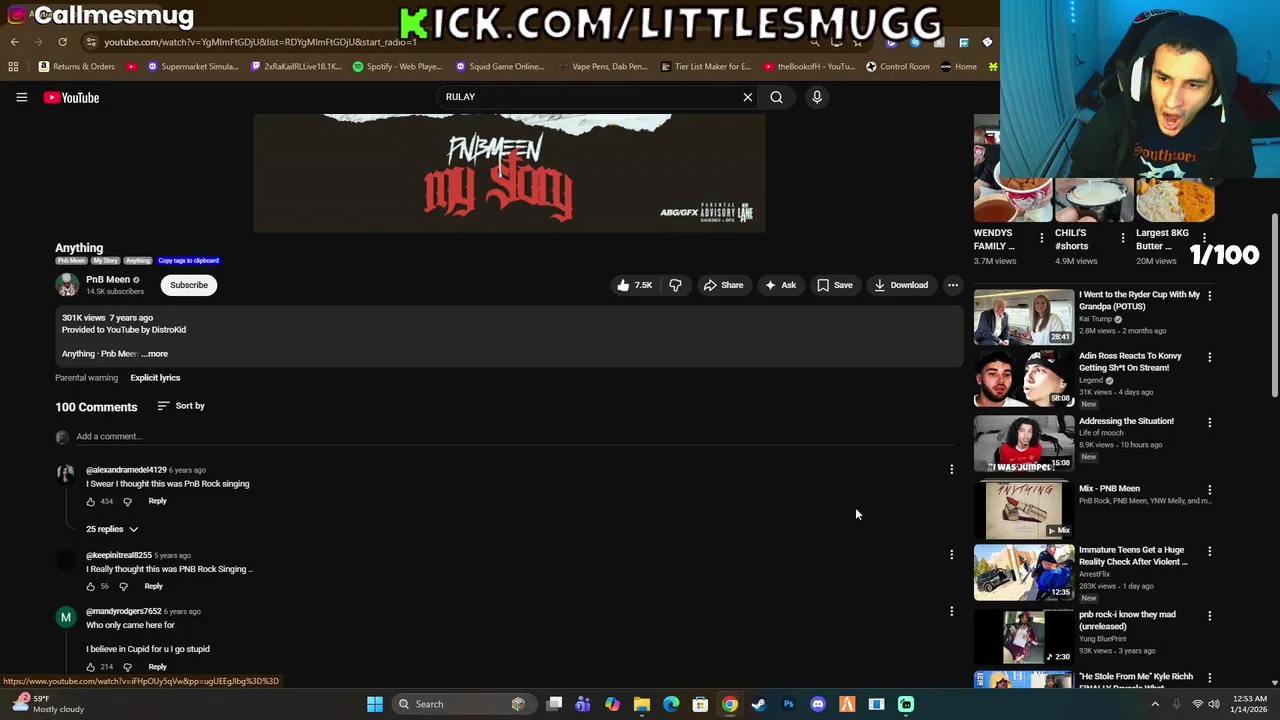Image resolution: width=1280 pixels, height=720 pixels.
Task: Reply to mandyrodgers7652's comment
Action: (157, 667)
